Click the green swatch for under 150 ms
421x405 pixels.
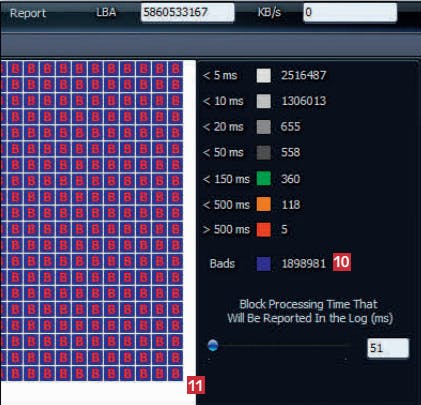pos(264,179)
